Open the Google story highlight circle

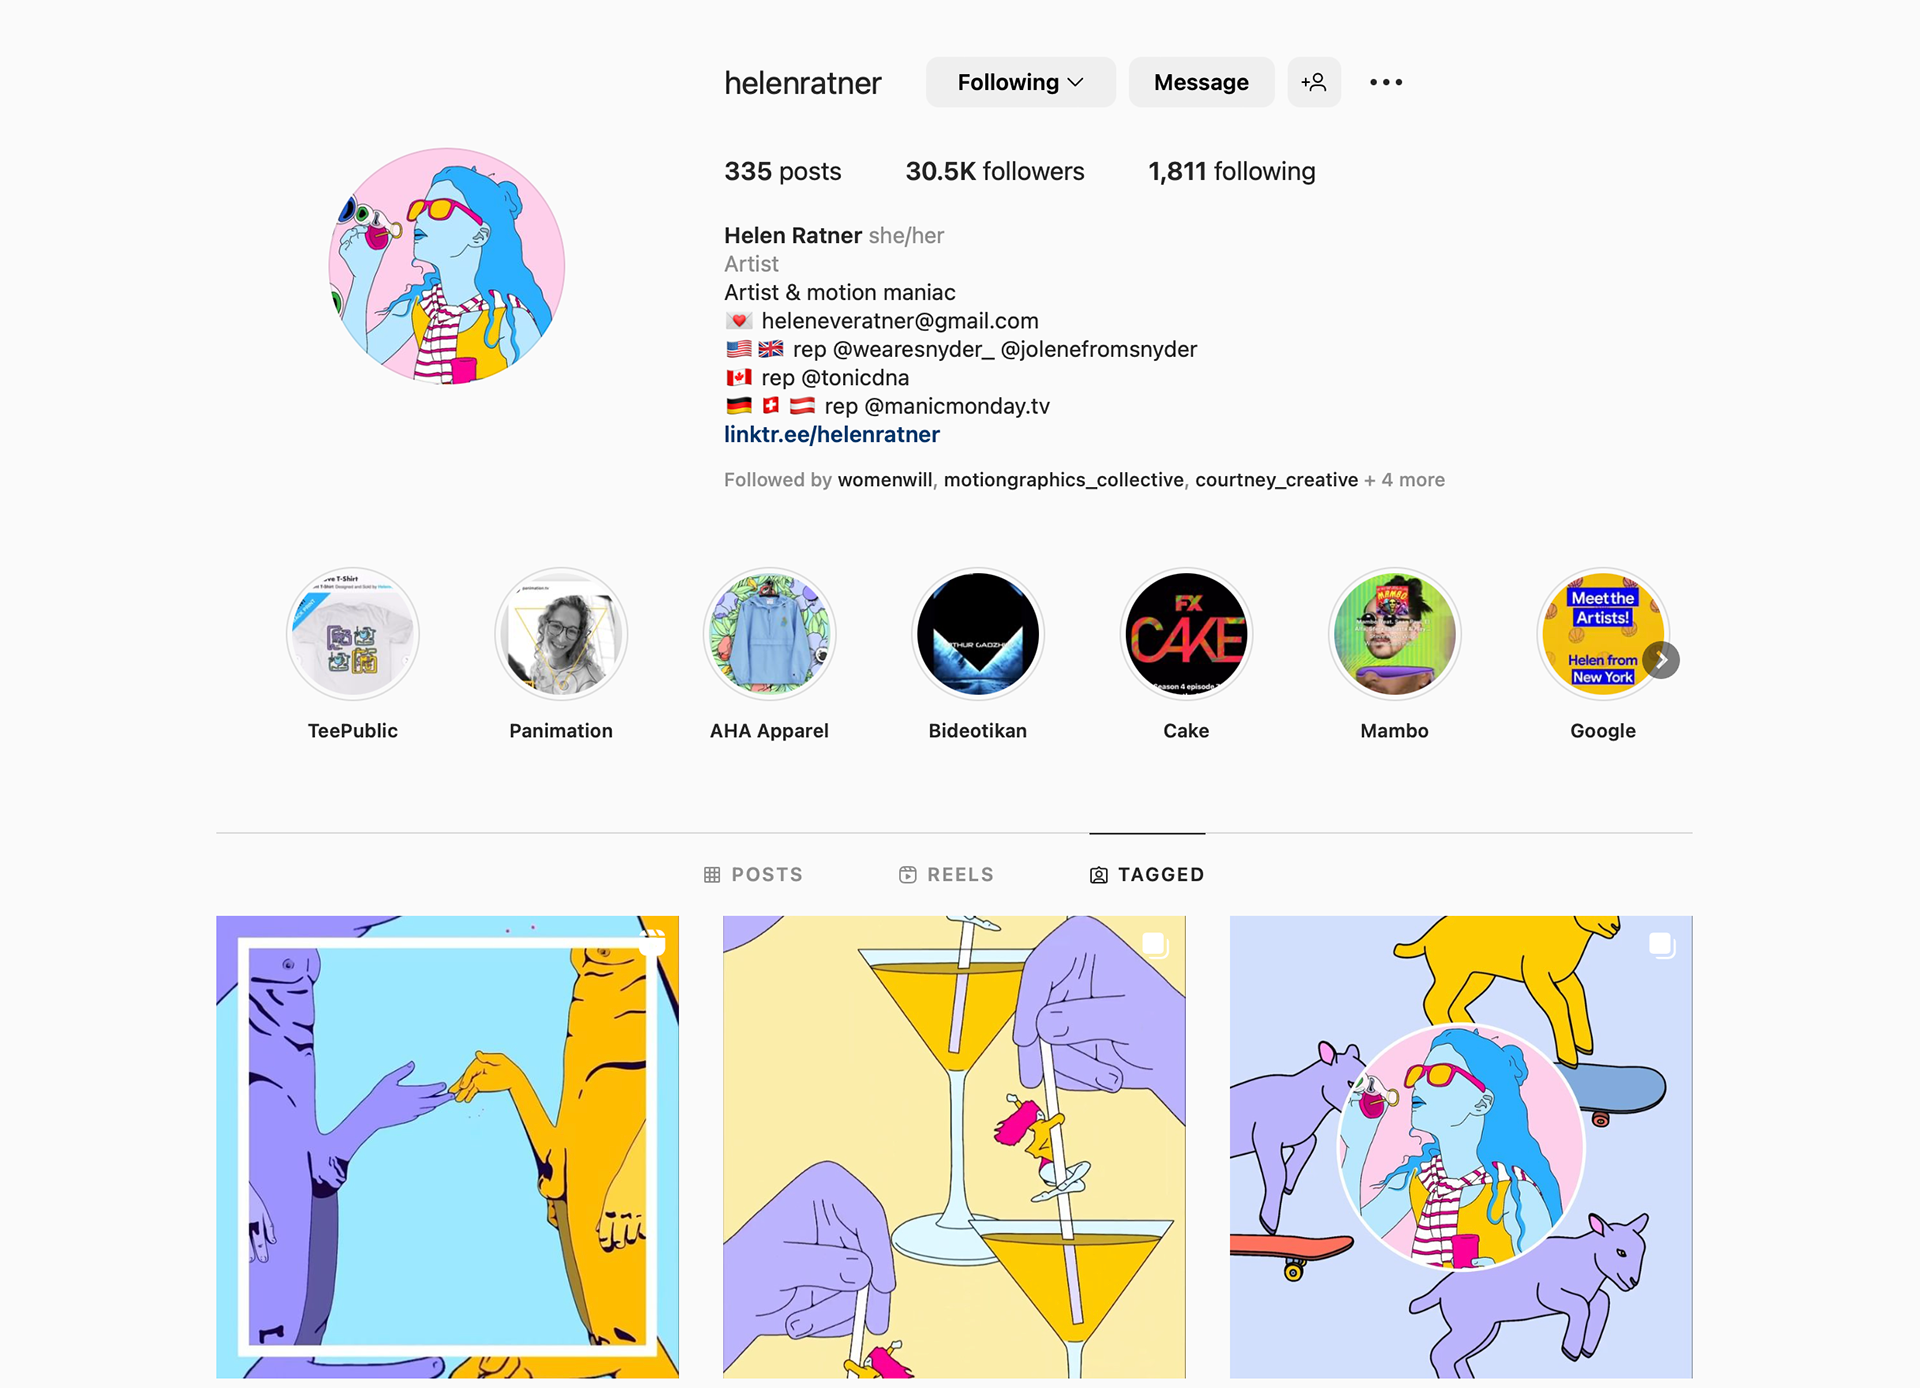(1603, 634)
